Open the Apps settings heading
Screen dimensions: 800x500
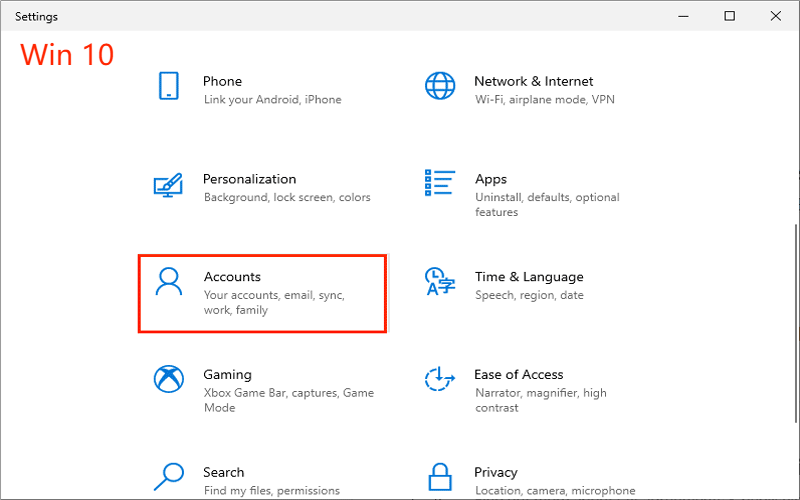point(491,179)
